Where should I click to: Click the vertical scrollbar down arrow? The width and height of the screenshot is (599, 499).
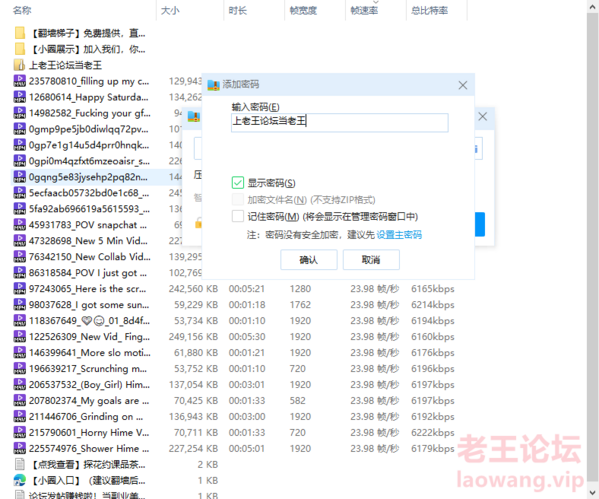coord(592,493)
